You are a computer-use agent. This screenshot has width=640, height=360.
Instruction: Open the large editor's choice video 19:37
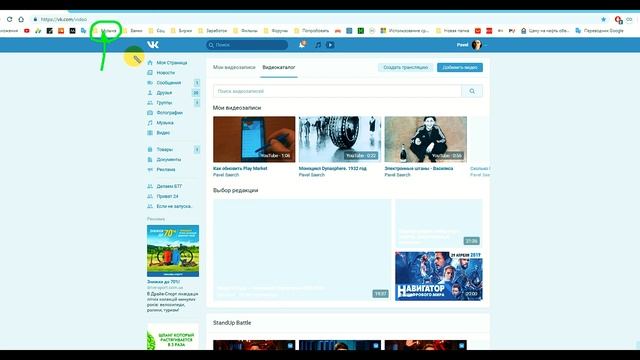(302, 250)
